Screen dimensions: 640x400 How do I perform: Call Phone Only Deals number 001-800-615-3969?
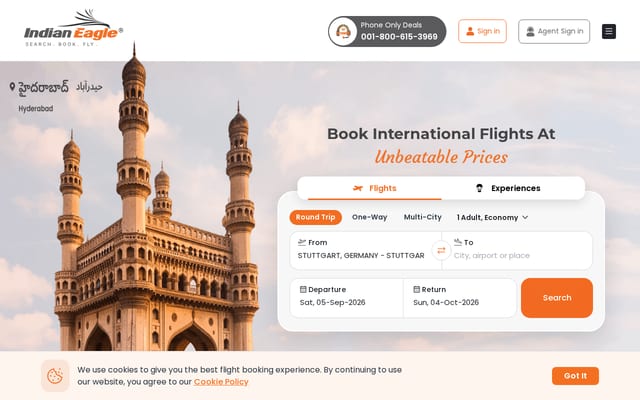387,31
